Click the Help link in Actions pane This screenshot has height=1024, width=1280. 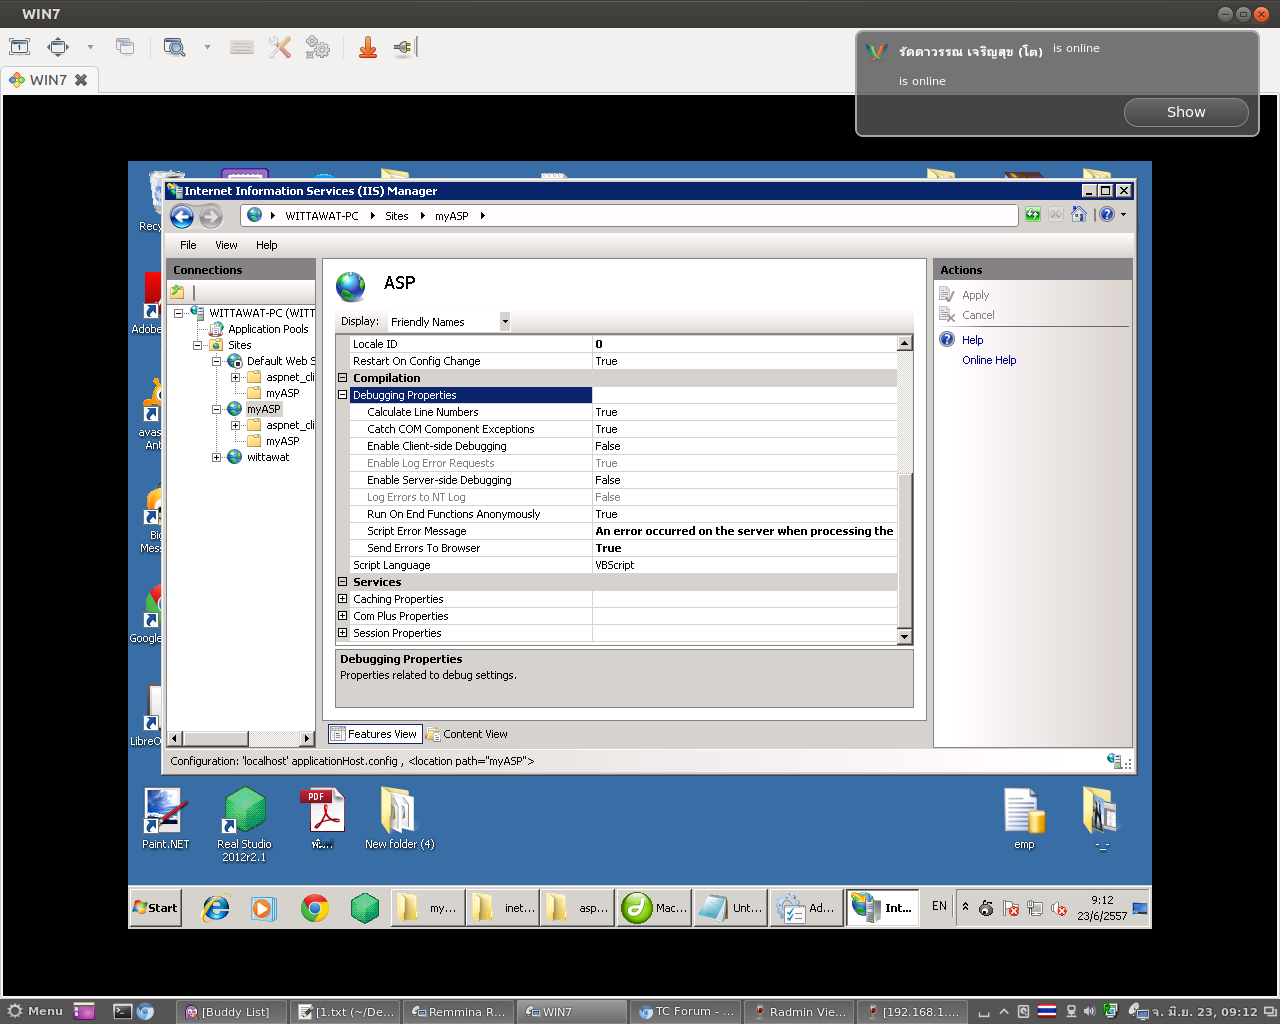(x=973, y=340)
